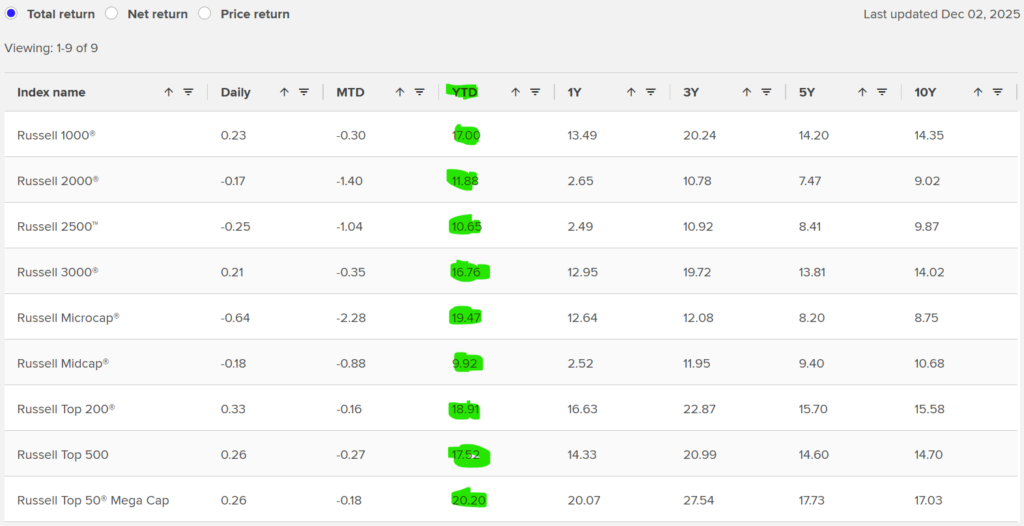This screenshot has width=1024, height=526.
Task: Click the Last updated Dec 02, 2025 text
Action: tap(939, 14)
